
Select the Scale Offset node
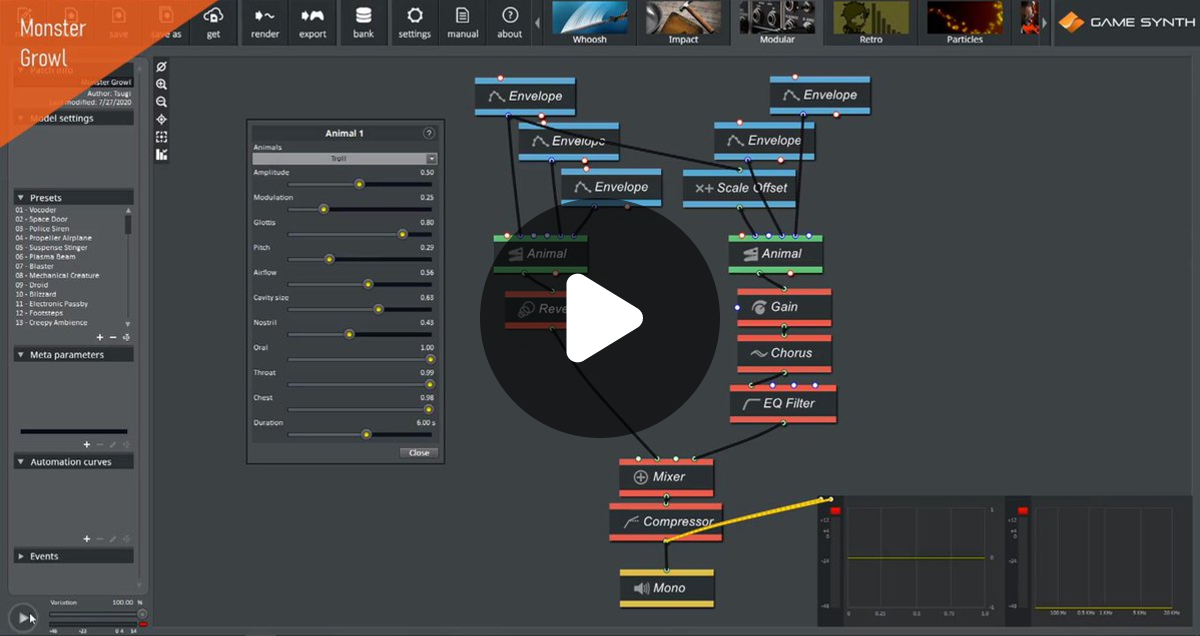coord(740,188)
